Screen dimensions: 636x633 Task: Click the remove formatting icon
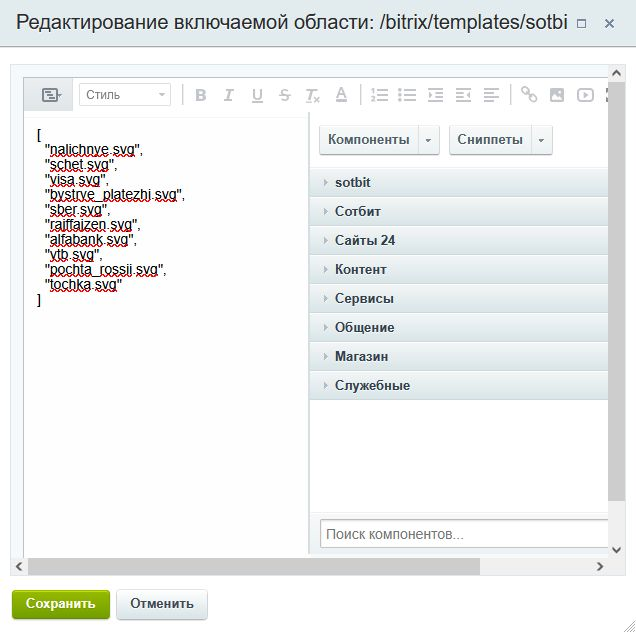[x=312, y=95]
